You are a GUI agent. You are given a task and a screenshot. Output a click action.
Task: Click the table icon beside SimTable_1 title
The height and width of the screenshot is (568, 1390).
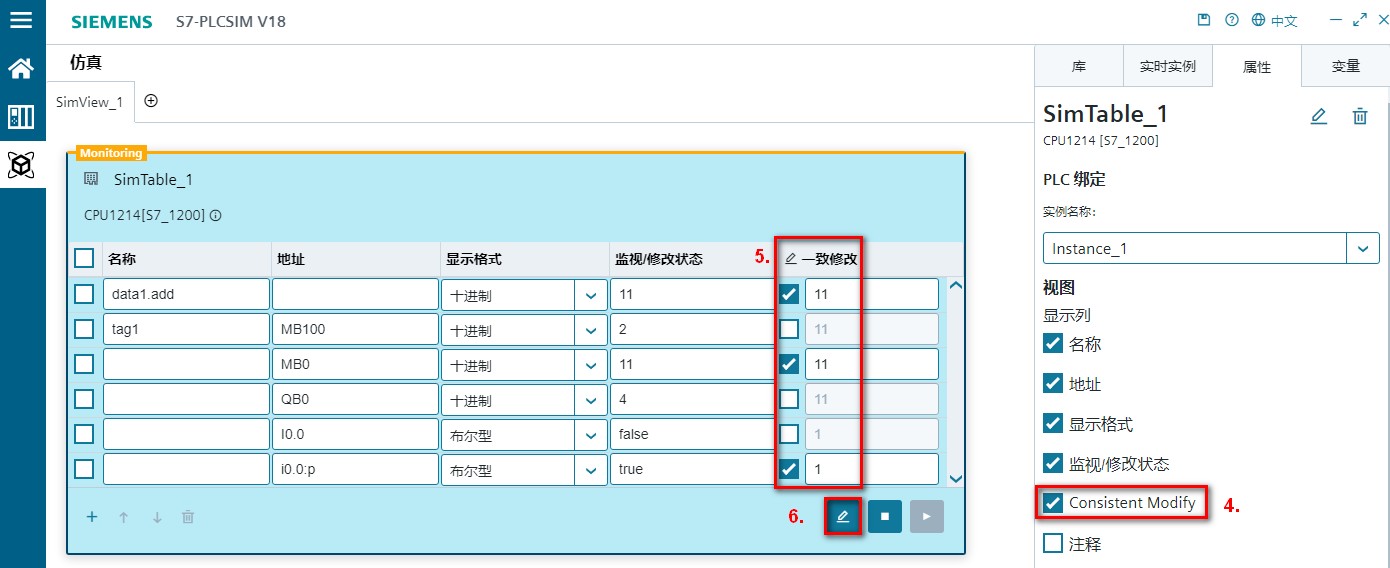[x=91, y=179]
